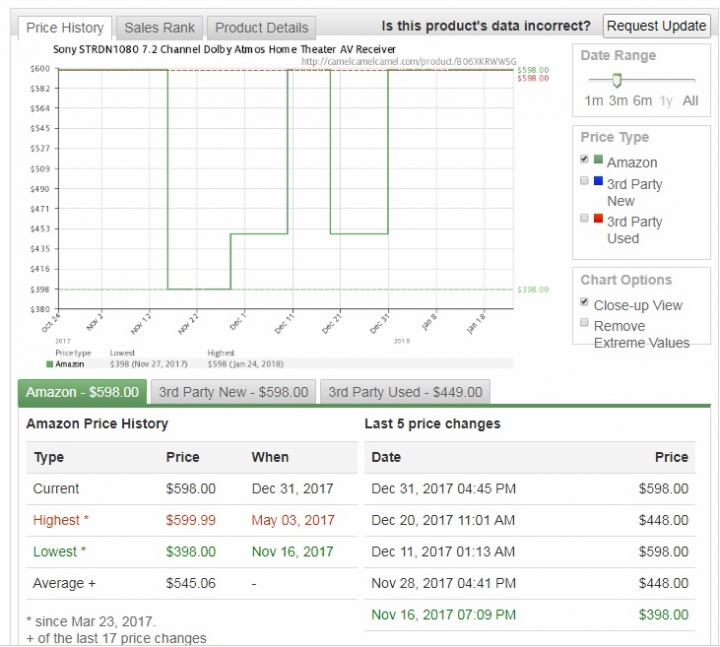
Task: Enable the 3rd Party New checkbox
Action: click(584, 180)
